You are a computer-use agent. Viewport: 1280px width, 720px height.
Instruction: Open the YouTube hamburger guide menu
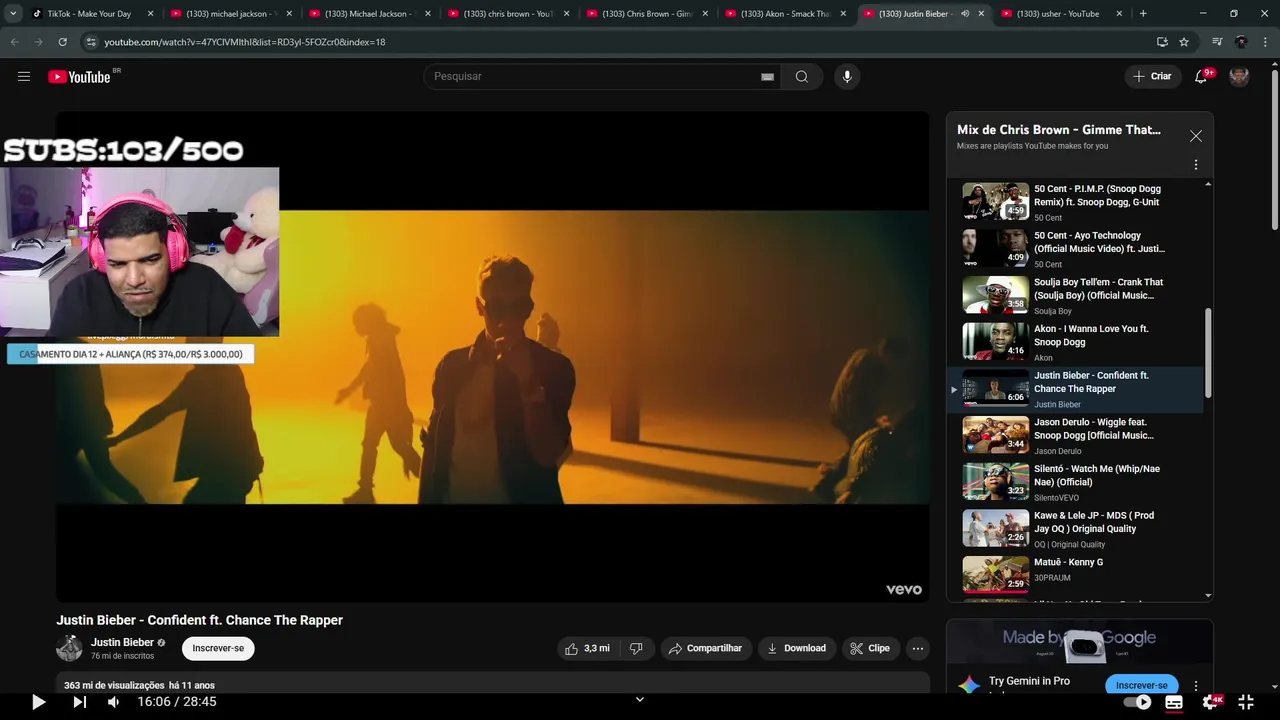click(x=24, y=77)
